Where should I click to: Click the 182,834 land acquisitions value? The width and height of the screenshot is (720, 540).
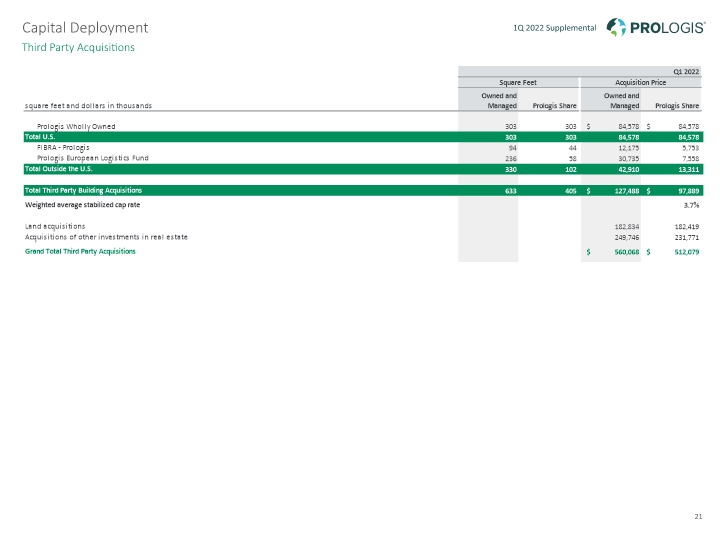click(627, 227)
